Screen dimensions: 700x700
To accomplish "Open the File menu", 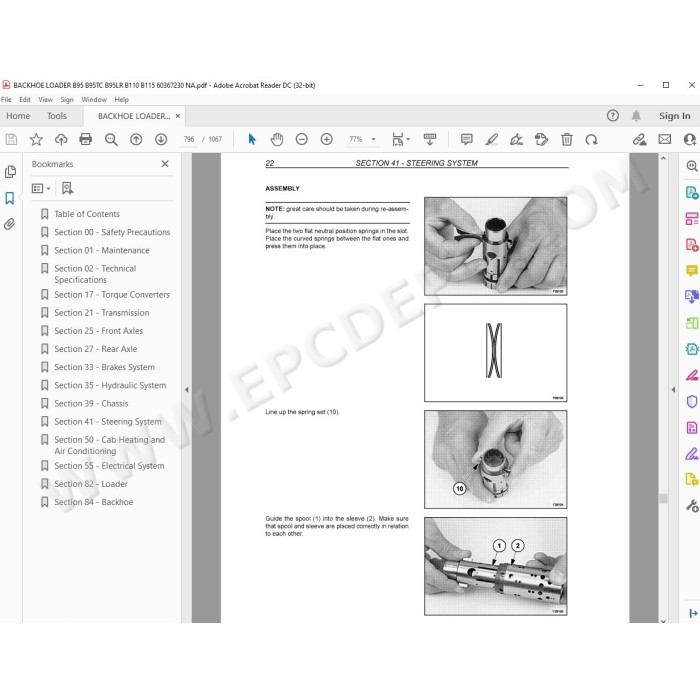I will coord(6,100).
